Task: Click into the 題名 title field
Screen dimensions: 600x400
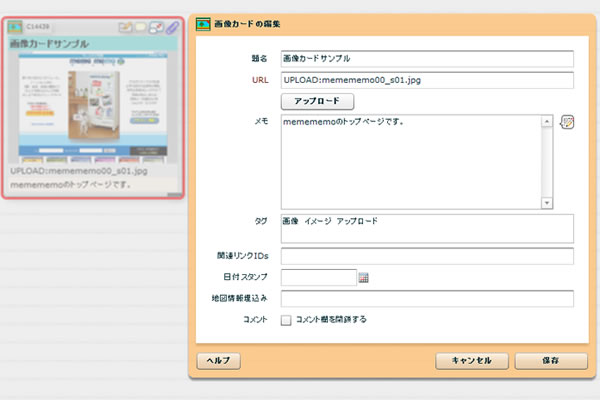Action: [x=427, y=58]
